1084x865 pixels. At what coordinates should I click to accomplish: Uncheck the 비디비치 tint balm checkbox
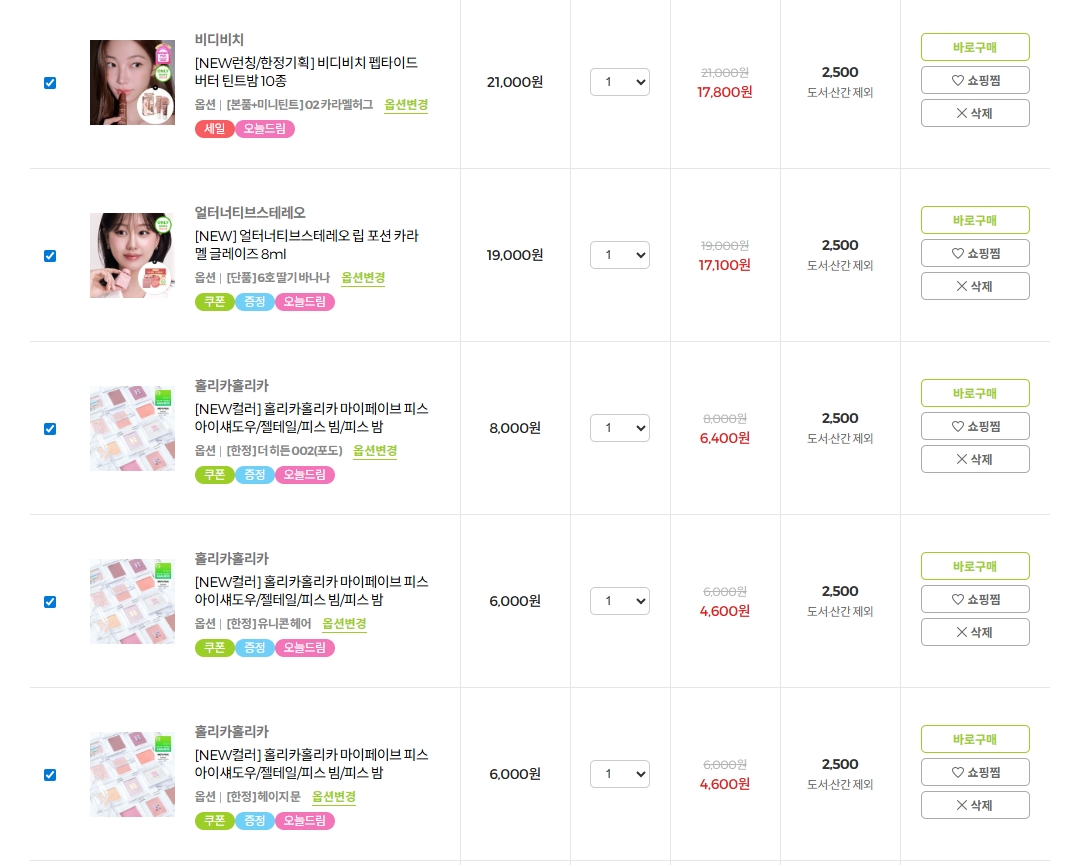click(x=50, y=83)
